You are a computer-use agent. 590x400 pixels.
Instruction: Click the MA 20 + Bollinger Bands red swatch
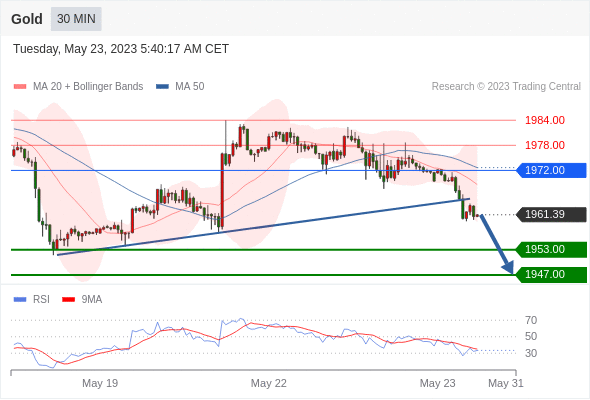coord(20,87)
